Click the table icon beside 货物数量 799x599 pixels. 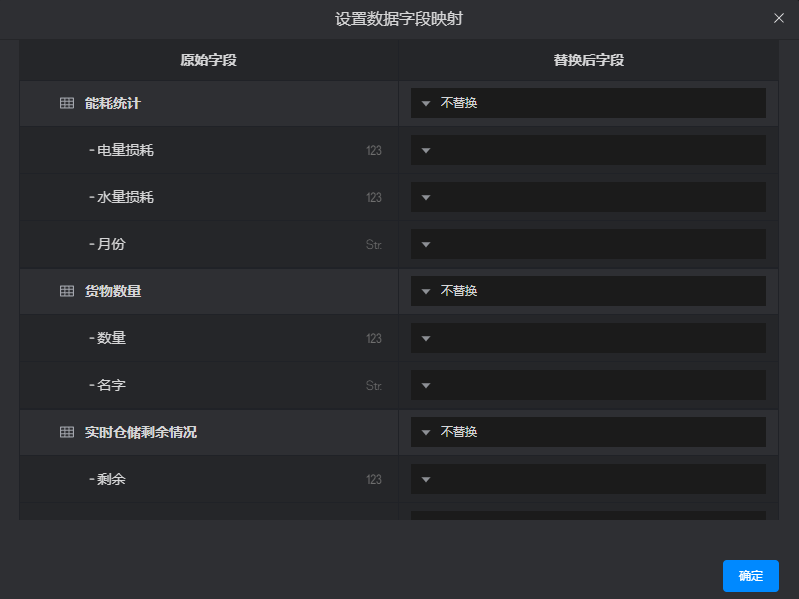point(67,291)
